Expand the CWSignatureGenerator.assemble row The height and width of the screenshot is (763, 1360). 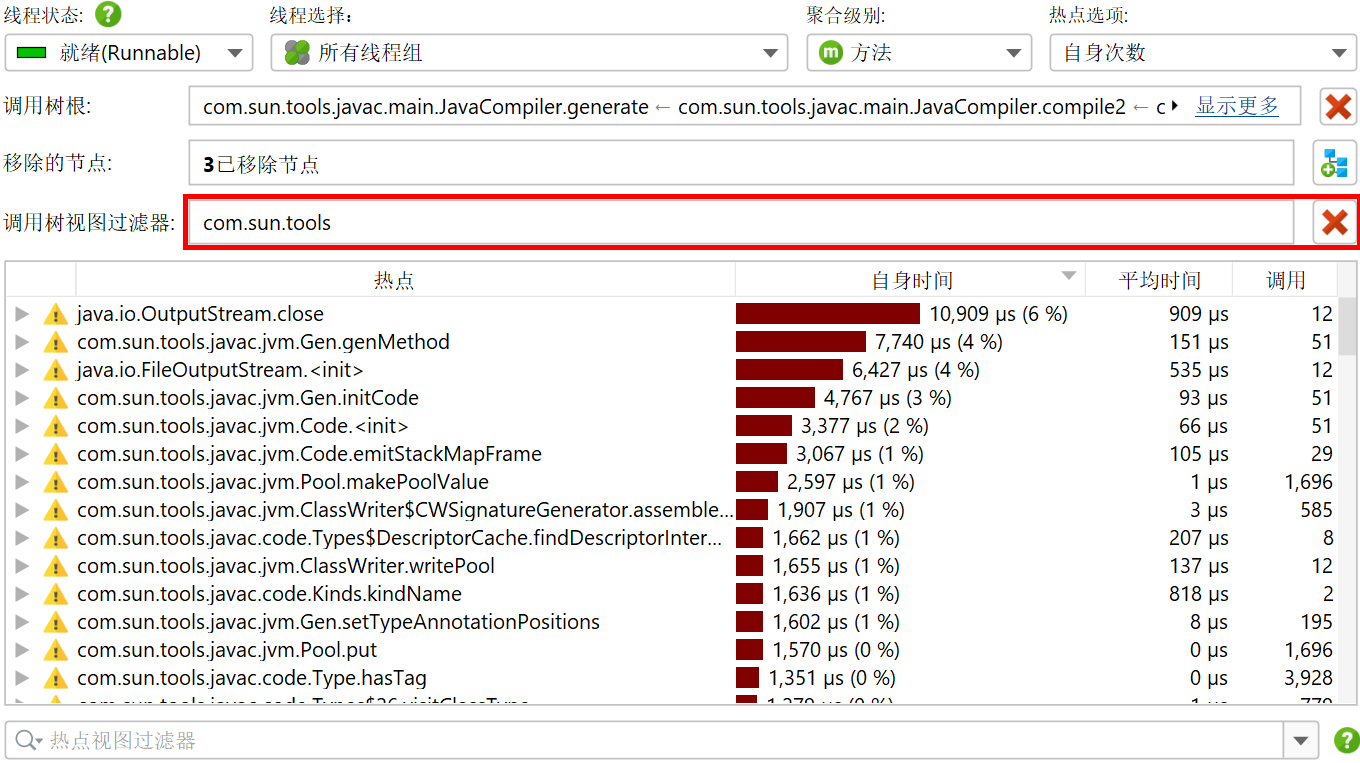coord(22,510)
